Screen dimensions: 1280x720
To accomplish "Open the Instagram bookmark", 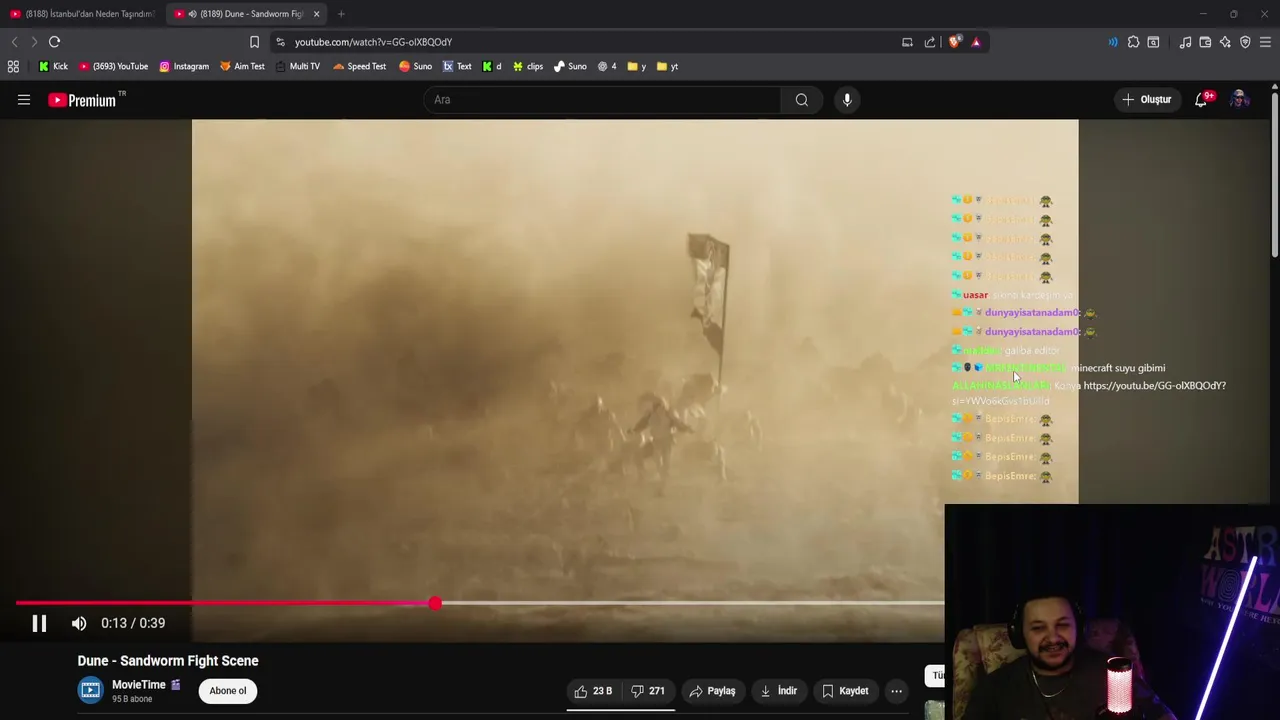I will 184,66.
